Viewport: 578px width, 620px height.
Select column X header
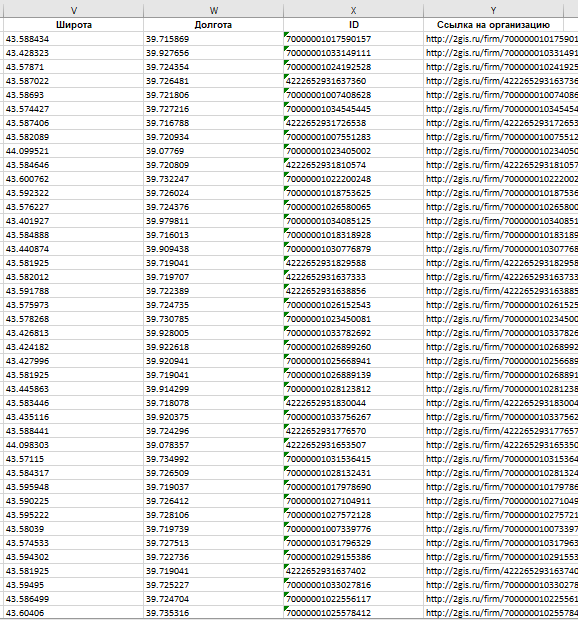pyautogui.click(x=353, y=11)
